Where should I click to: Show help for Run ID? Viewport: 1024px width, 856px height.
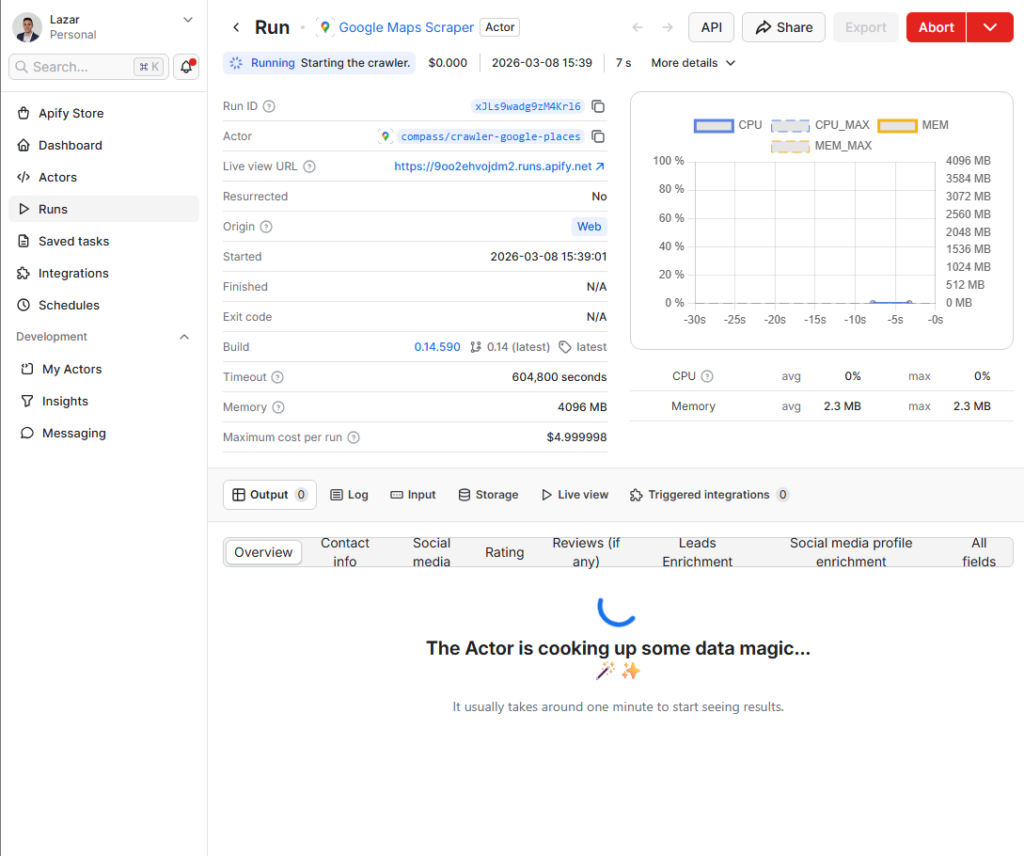(268, 106)
